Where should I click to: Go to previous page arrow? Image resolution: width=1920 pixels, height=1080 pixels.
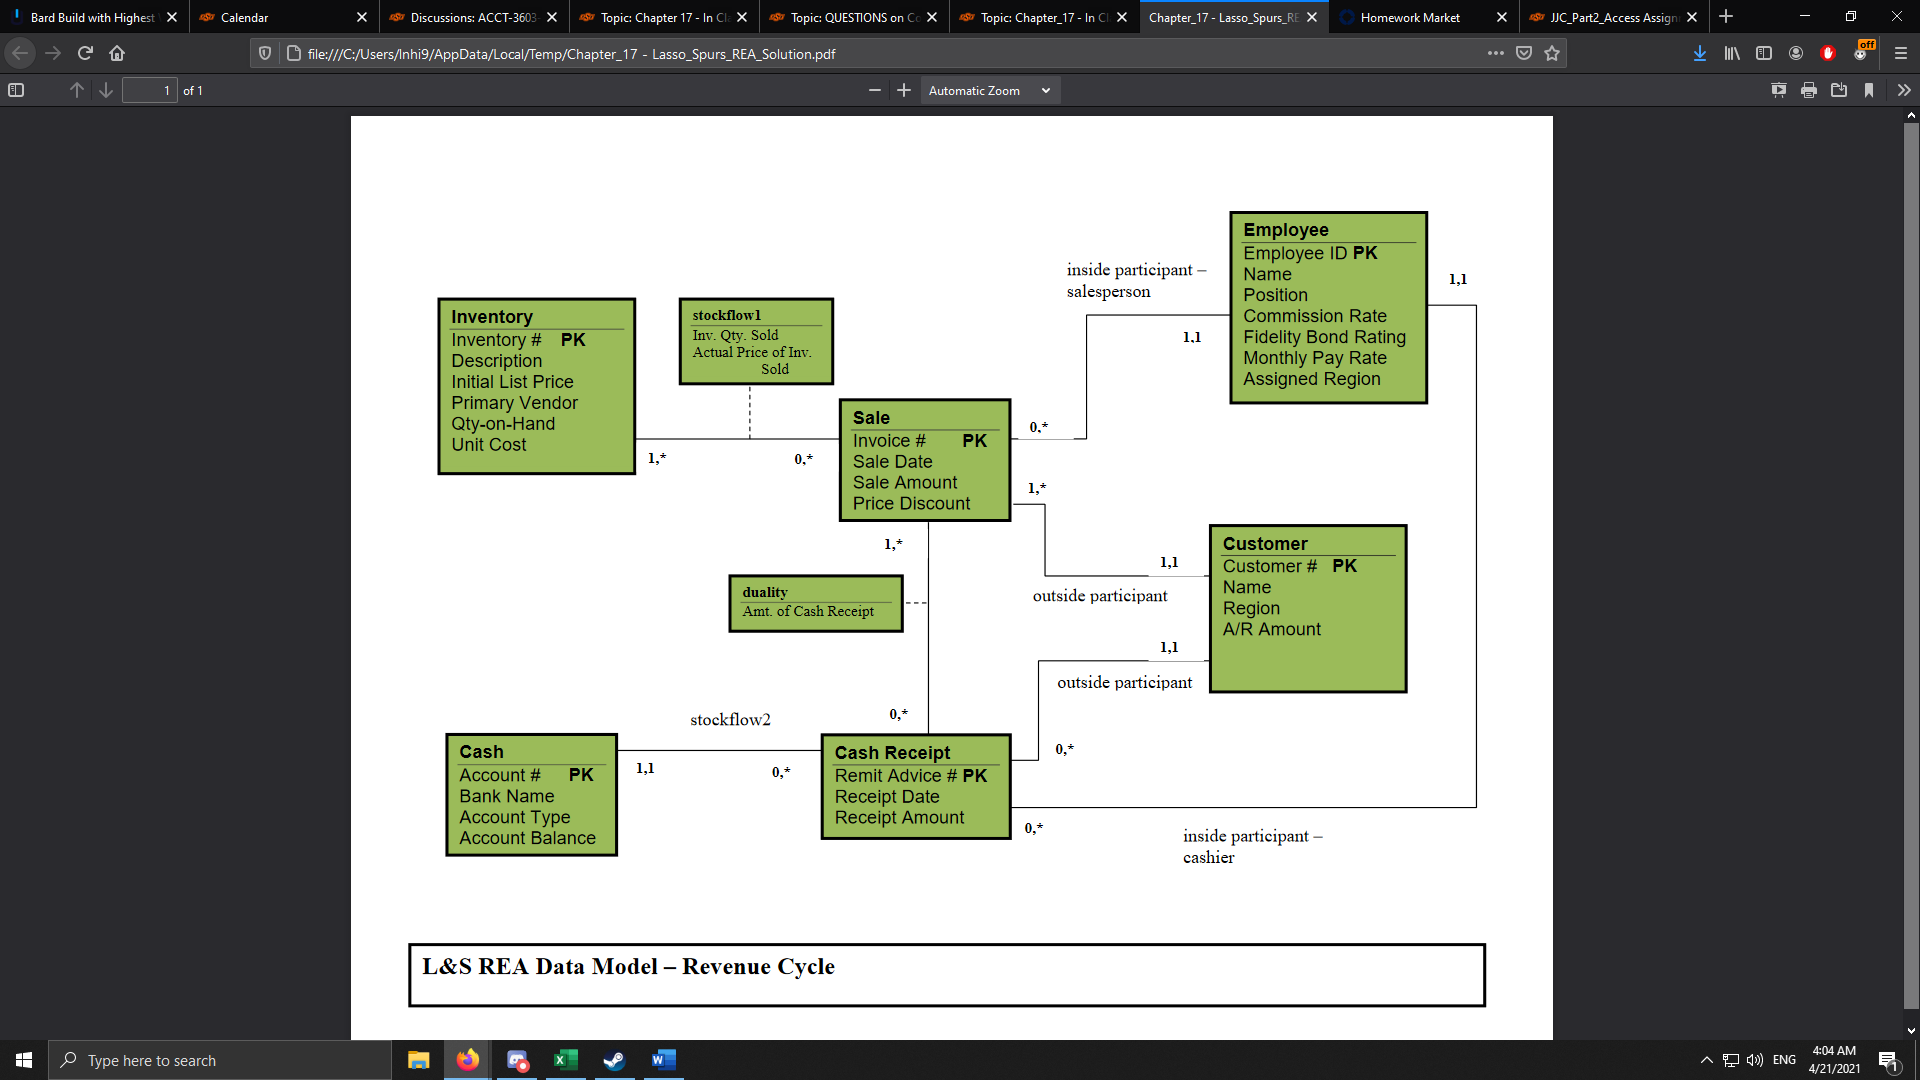(77, 90)
